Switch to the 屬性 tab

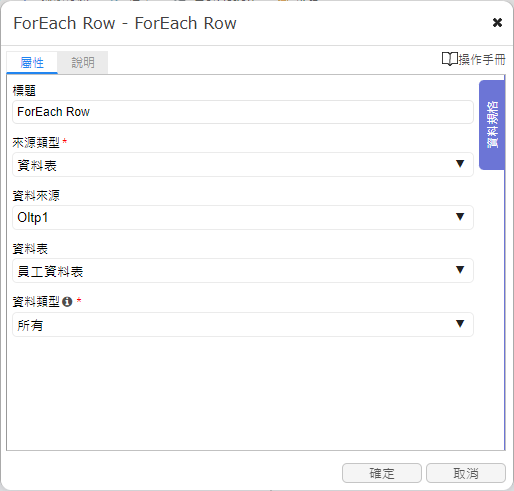pos(32,62)
